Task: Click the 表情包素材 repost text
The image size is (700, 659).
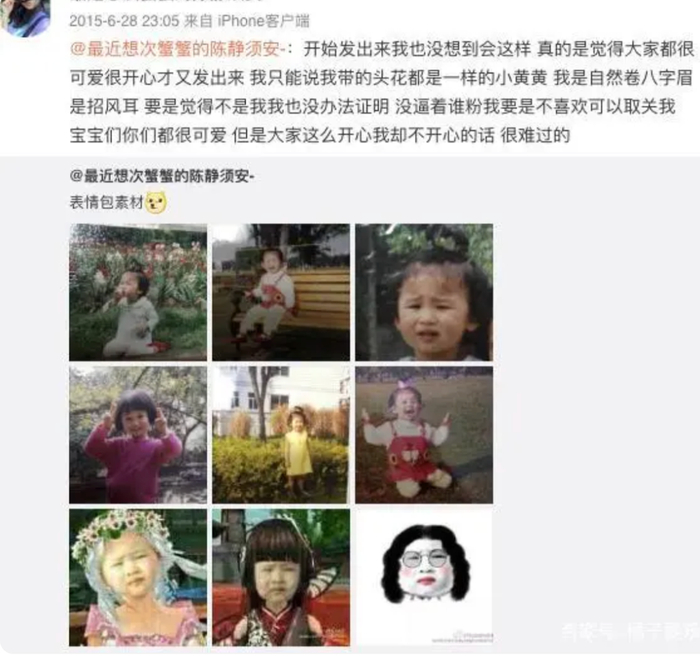Action: (x=106, y=203)
